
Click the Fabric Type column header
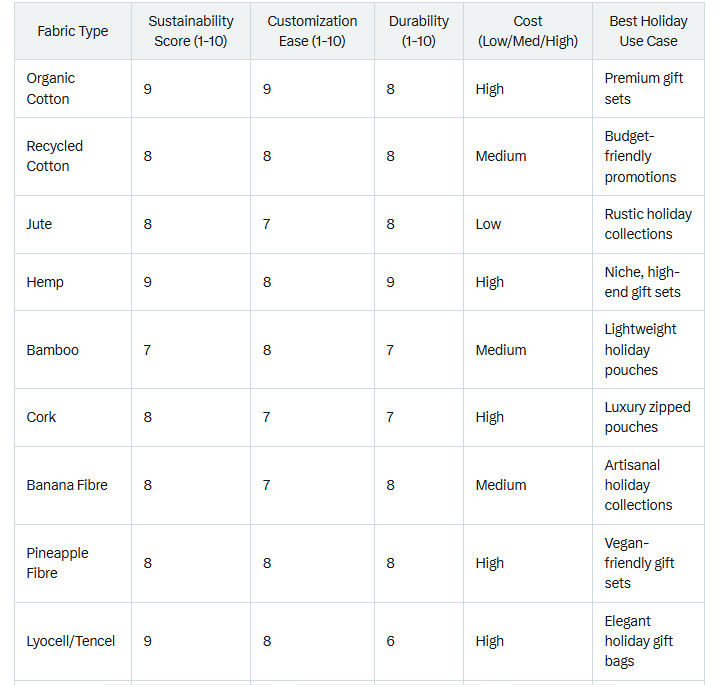[72, 31]
